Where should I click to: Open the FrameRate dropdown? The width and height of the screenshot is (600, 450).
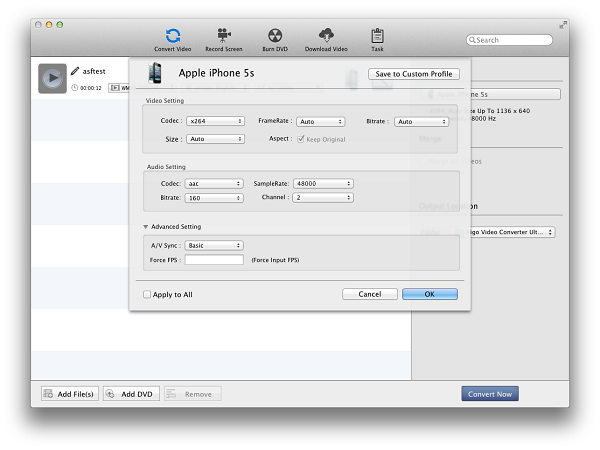point(321,121)
